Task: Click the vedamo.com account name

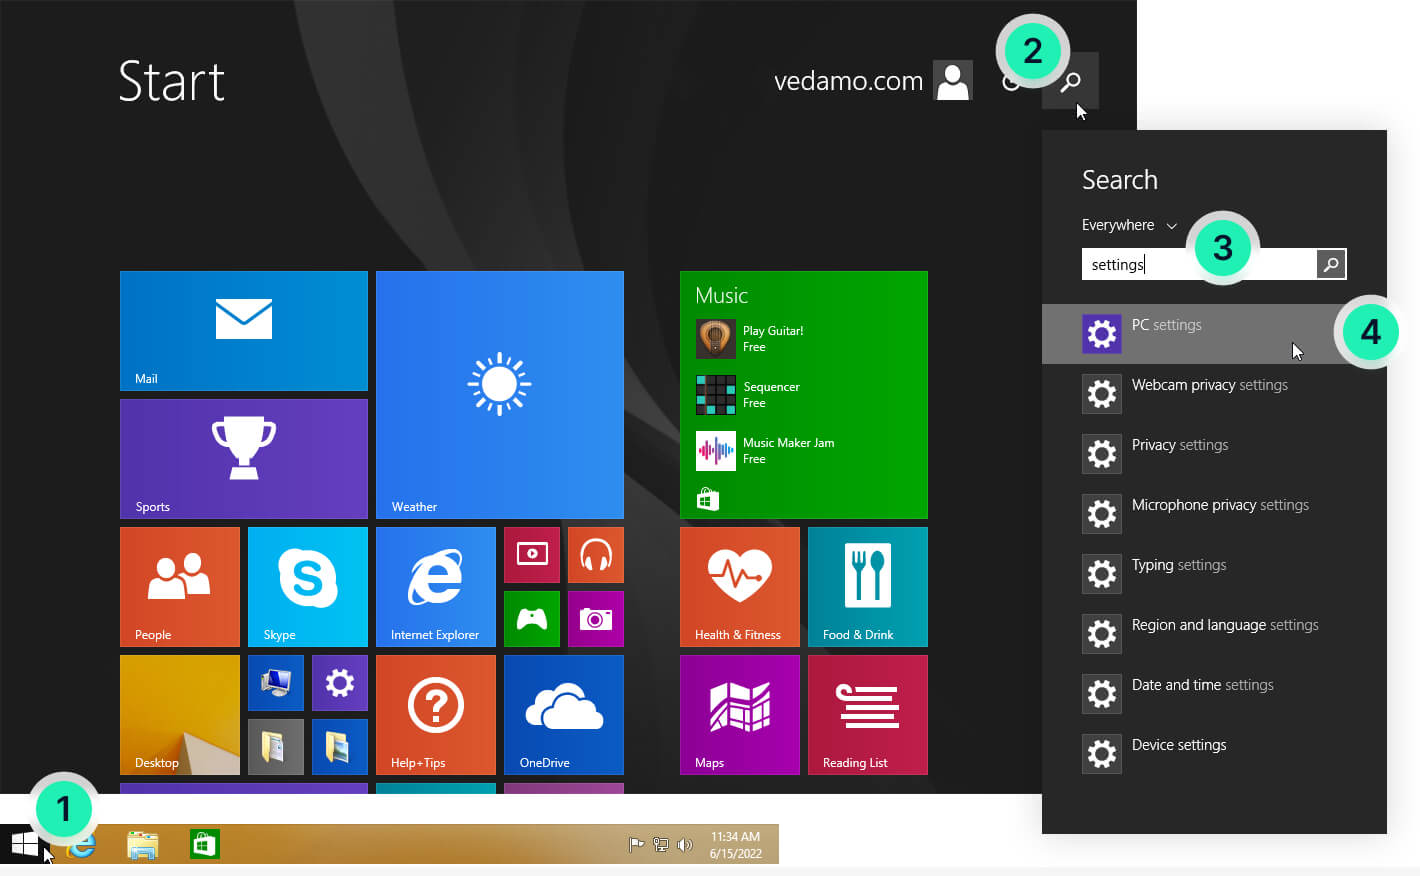Action: (848, 81)
